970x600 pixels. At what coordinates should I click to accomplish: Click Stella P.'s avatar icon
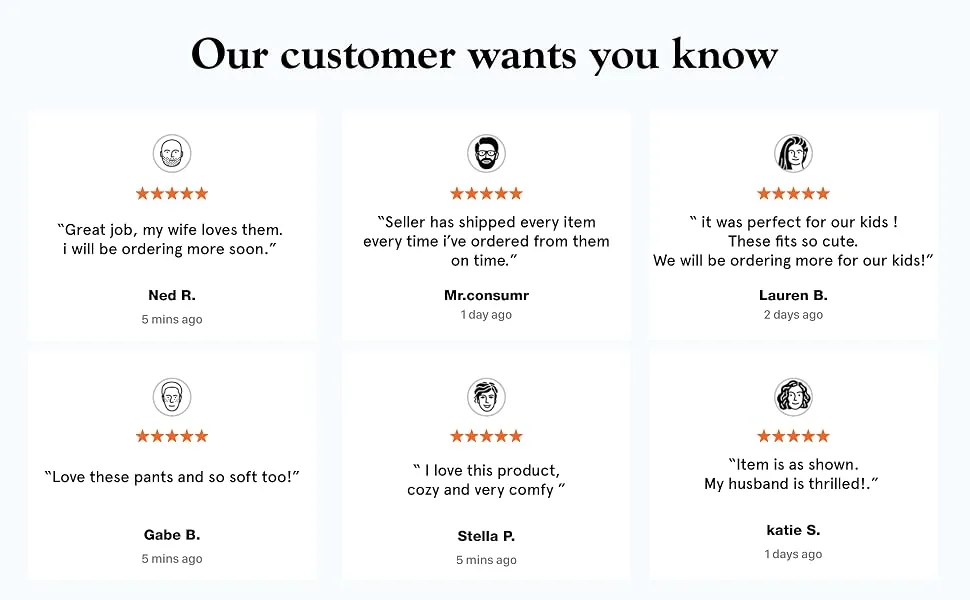tap(486, 396)
